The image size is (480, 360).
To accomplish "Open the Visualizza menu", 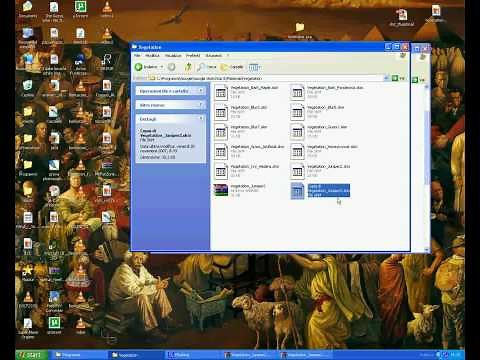I will [x=173, y=55].
